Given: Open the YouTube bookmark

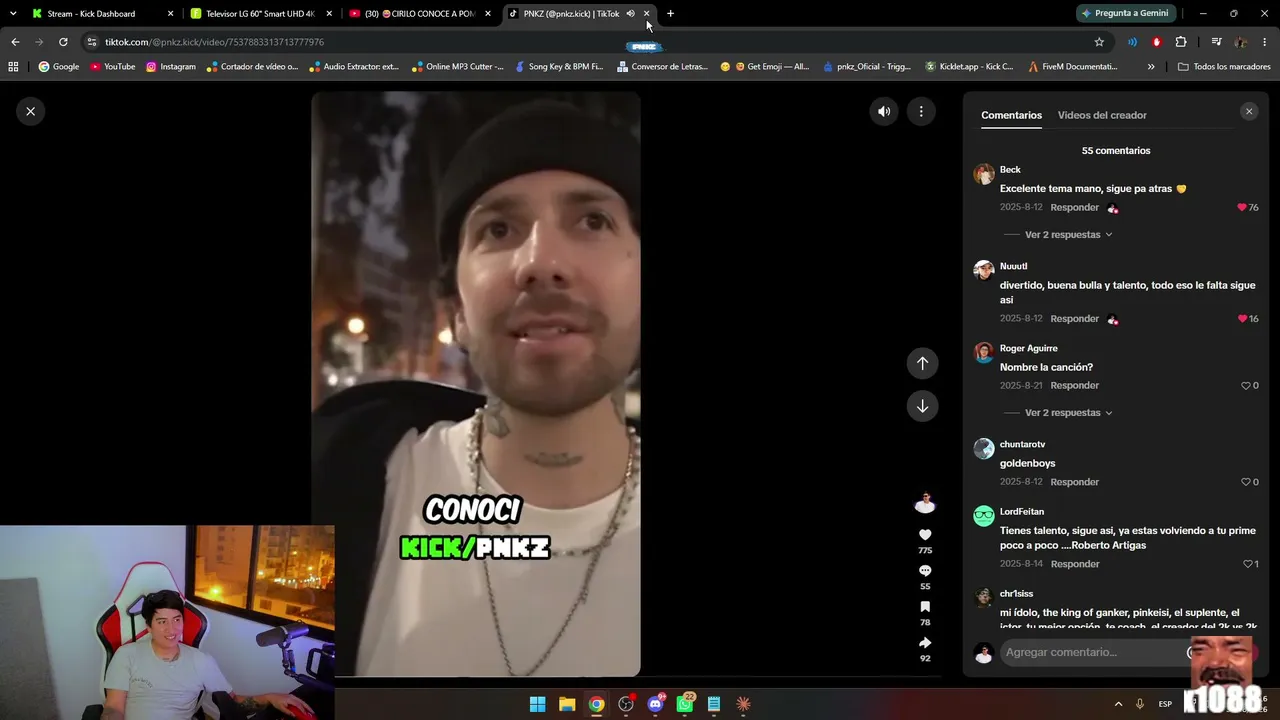Looking at the screenshot, I should point(112,67).
